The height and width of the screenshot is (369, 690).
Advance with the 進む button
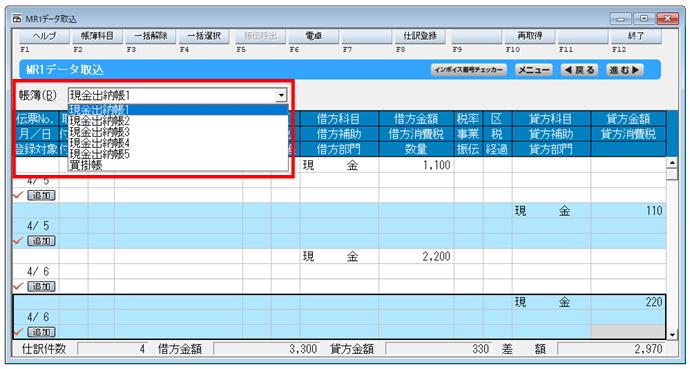625,70
